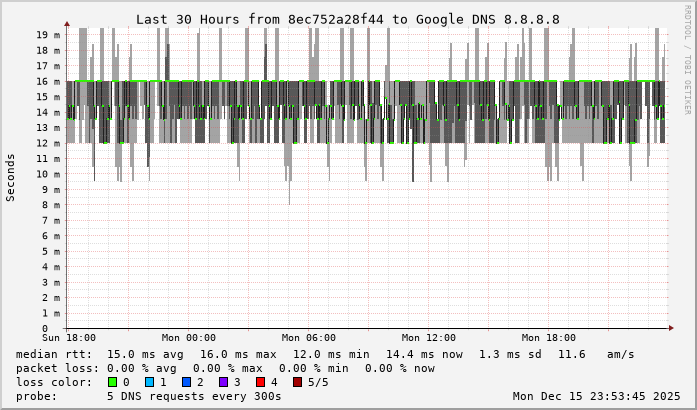Click the 'Seconds' y-axis label

[x=11, y=177]
